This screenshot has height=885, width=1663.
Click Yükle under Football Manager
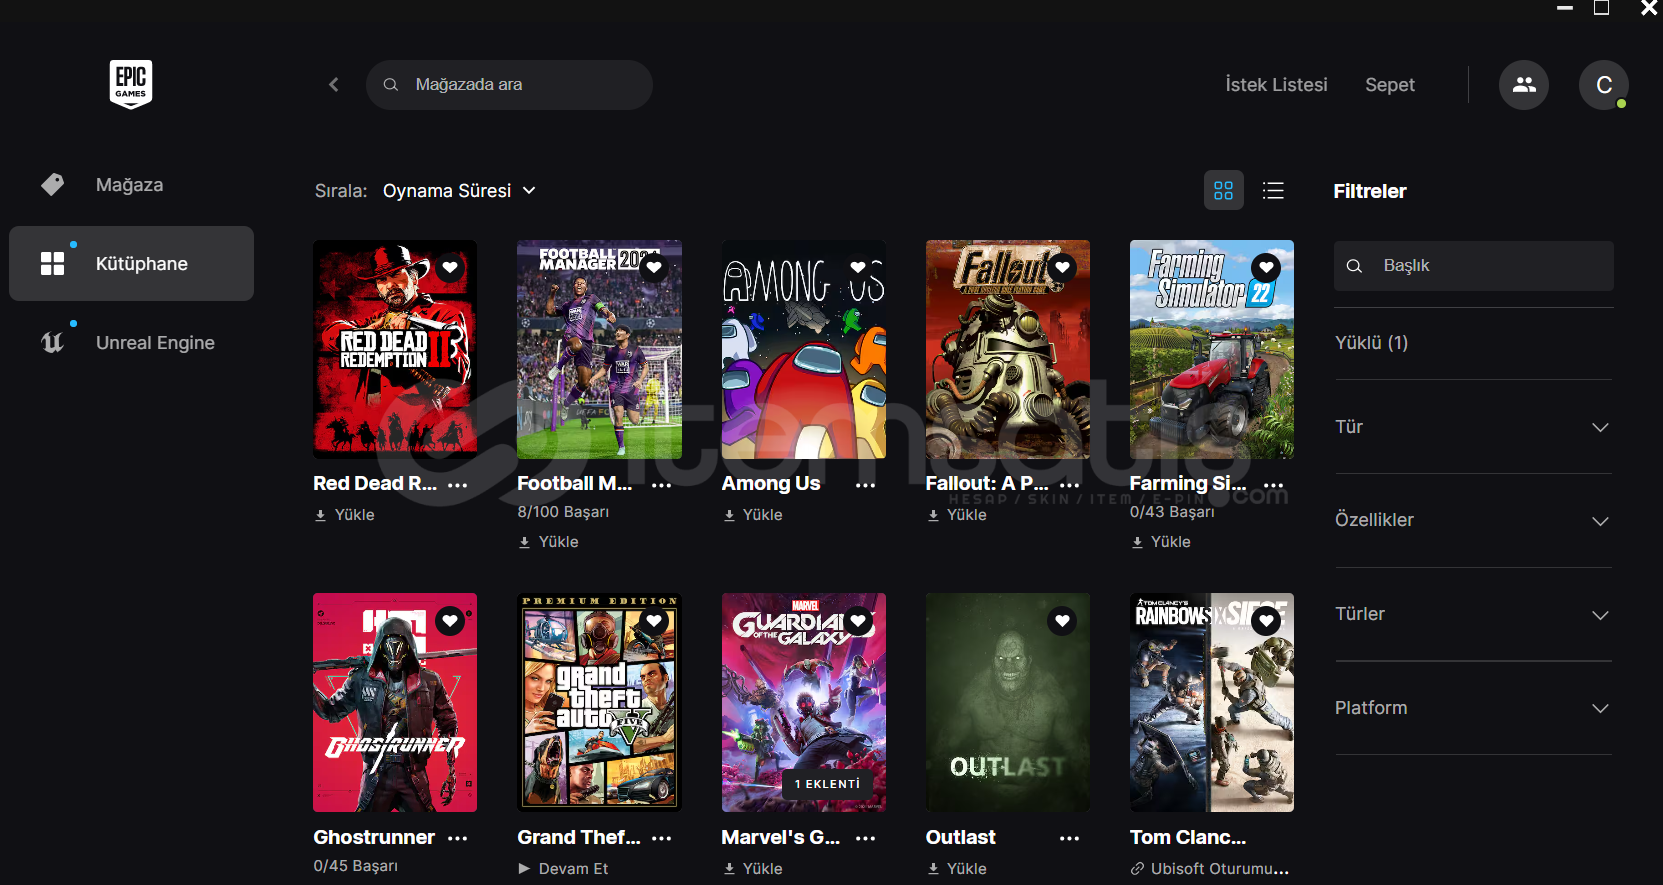coord(548,542)
